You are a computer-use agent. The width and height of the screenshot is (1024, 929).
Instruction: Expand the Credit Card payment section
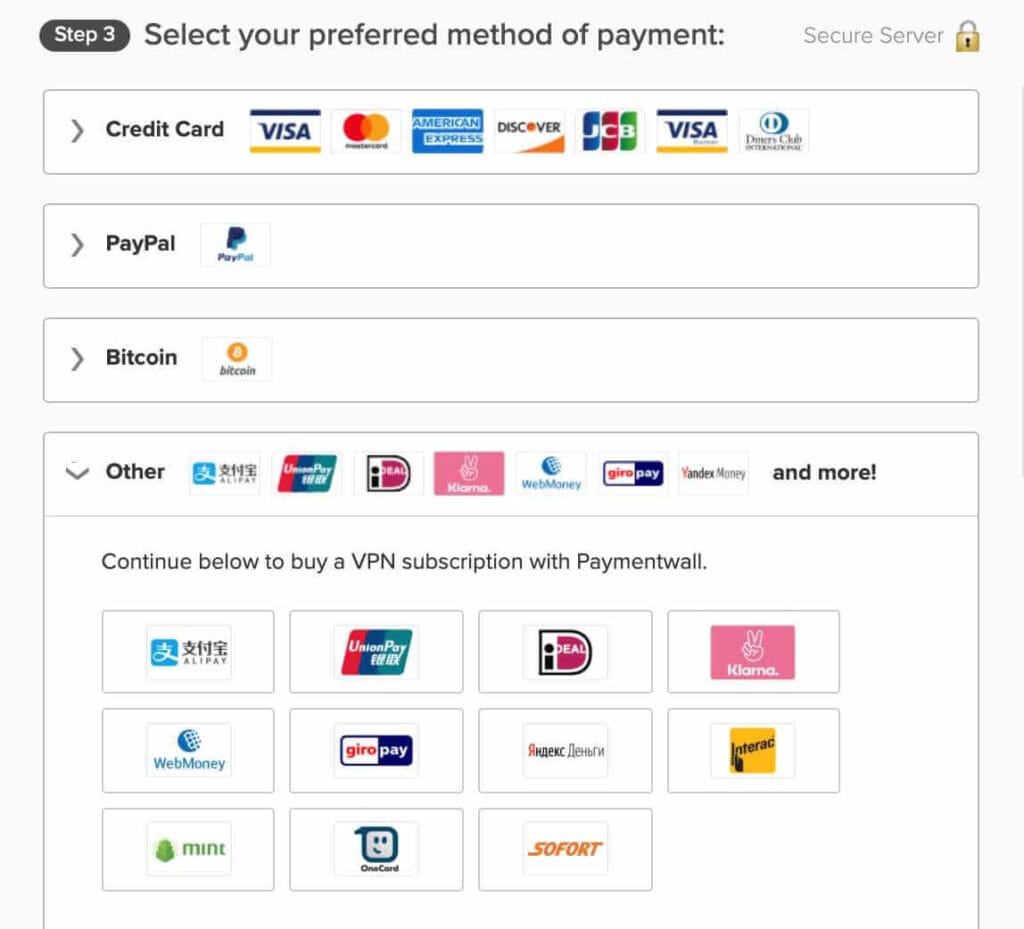pos(77,131)
